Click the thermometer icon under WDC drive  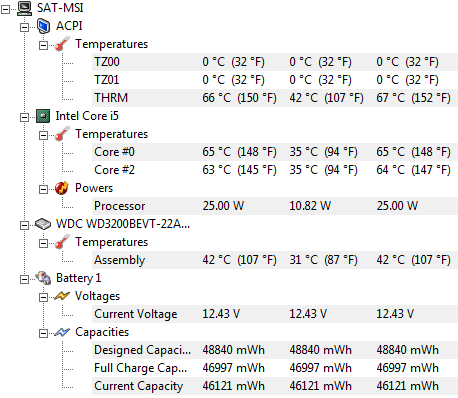click(62, 242)
